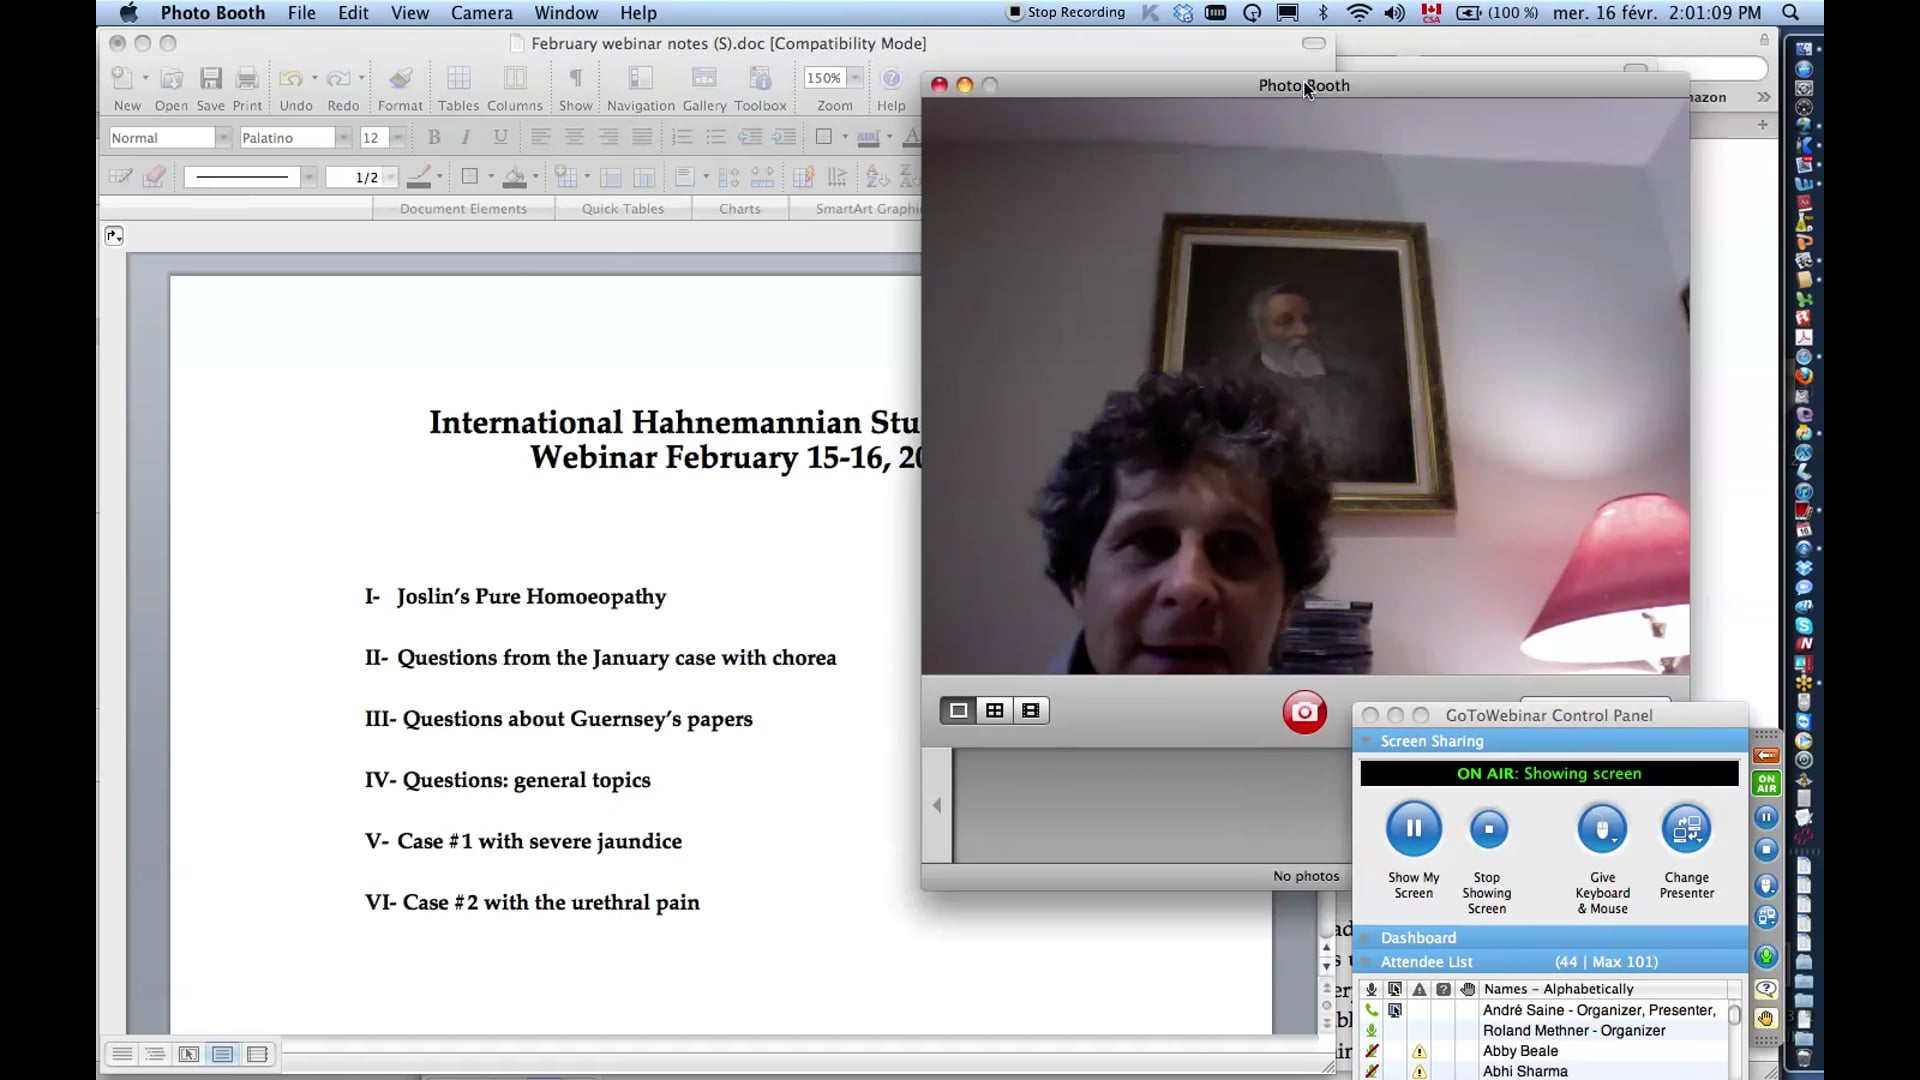Viewport: 1920px width, 1080px height.
Task: Switch to the Charts tab
Action: click(740, 208)
